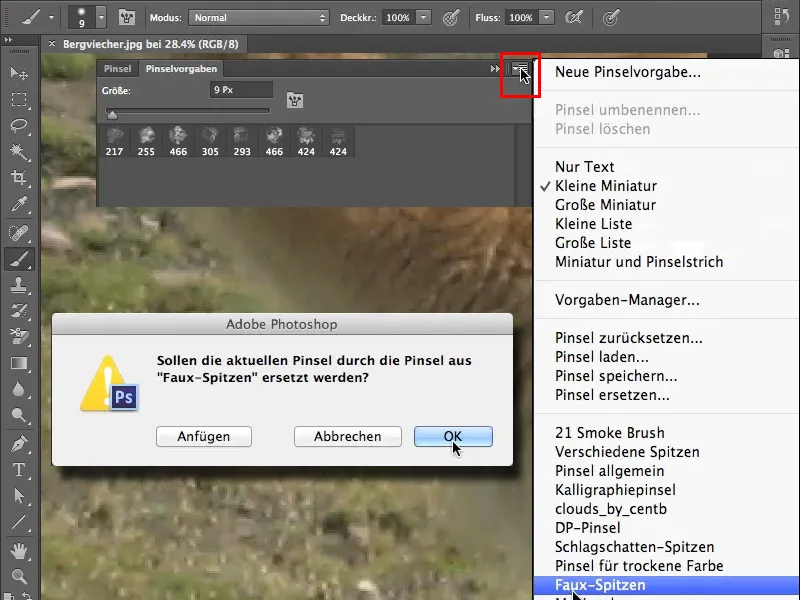
Task: Select the Move tool
Action: 19,73
